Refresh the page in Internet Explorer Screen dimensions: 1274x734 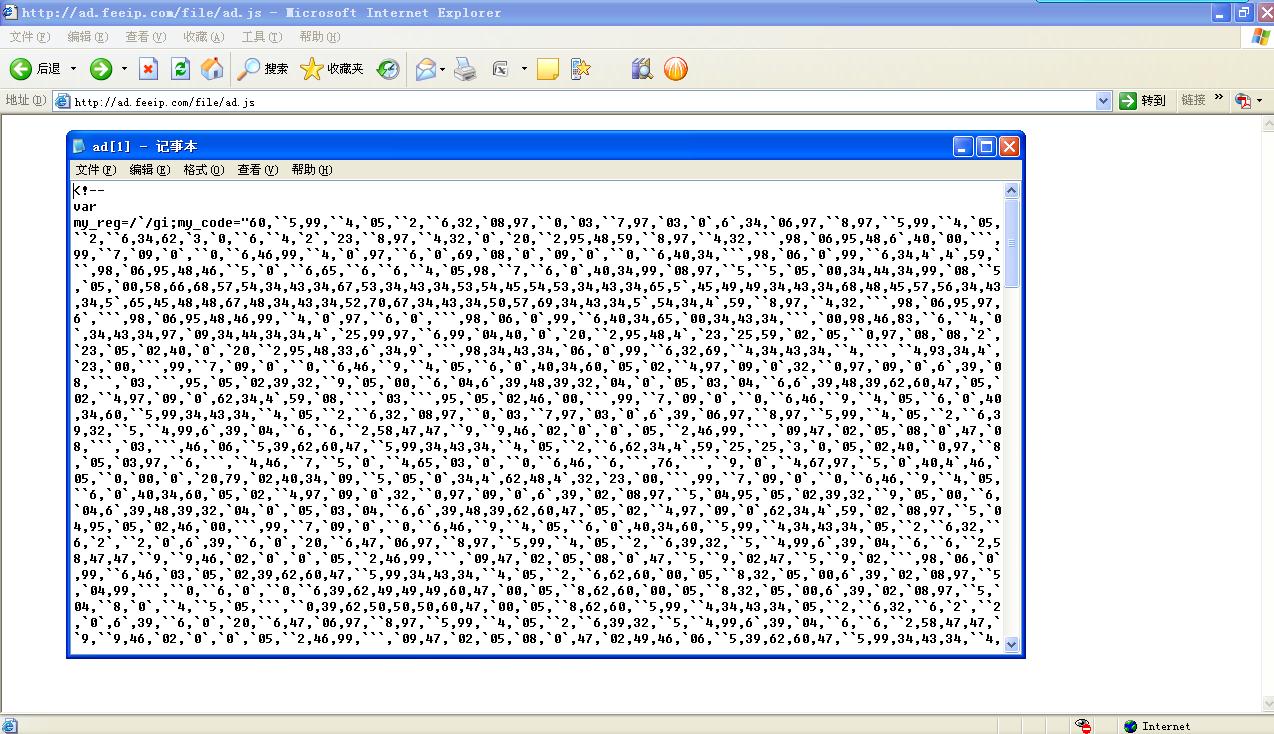[x=180, y=69]
